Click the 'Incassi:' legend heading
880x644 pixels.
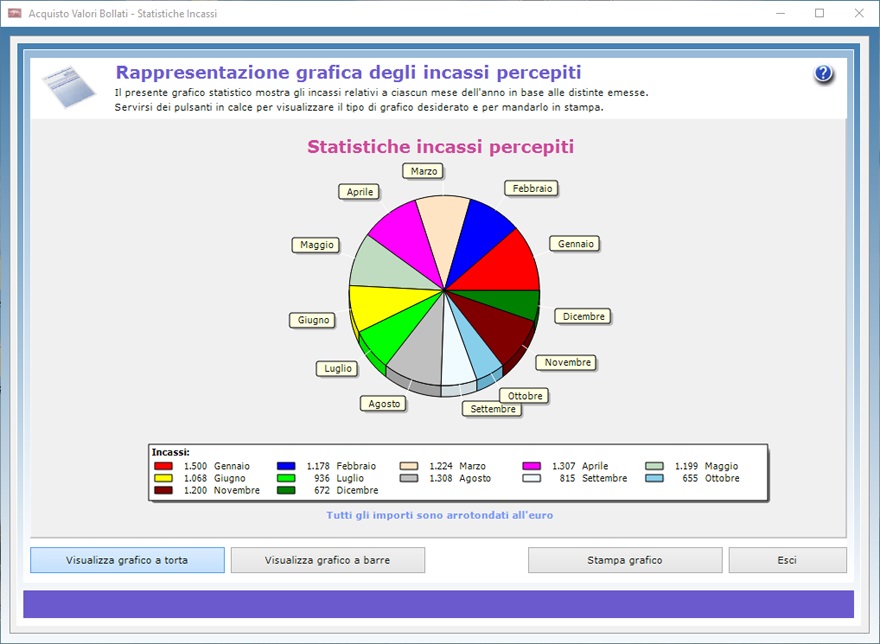(x=171, y=452)
